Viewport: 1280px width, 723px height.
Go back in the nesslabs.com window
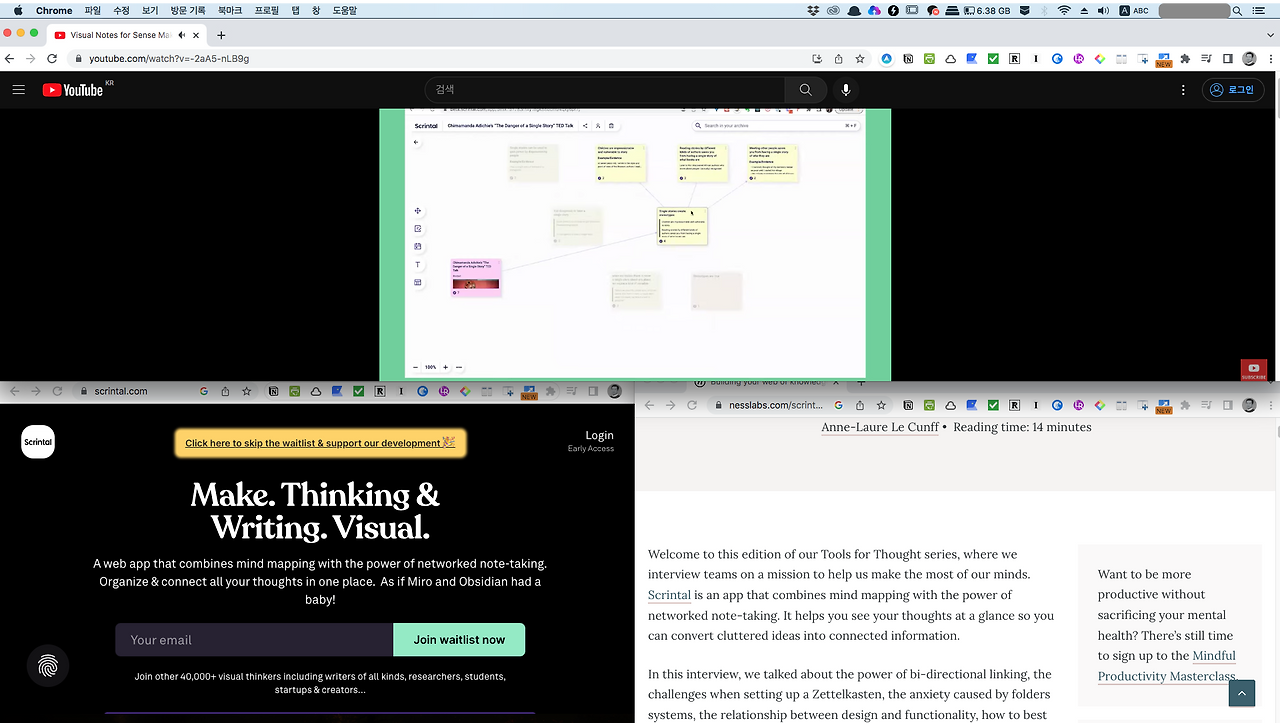click(x=648, y=405)
